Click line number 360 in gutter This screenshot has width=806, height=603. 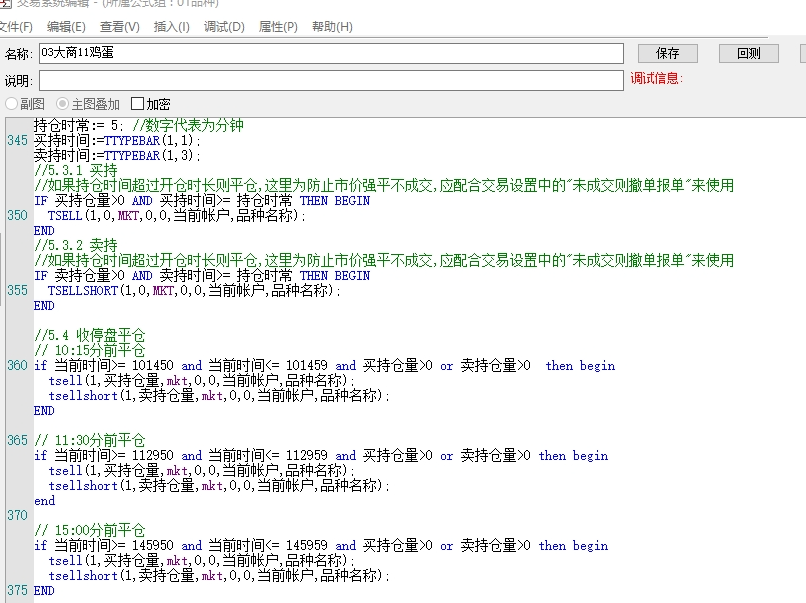click(x=17, y=366)
